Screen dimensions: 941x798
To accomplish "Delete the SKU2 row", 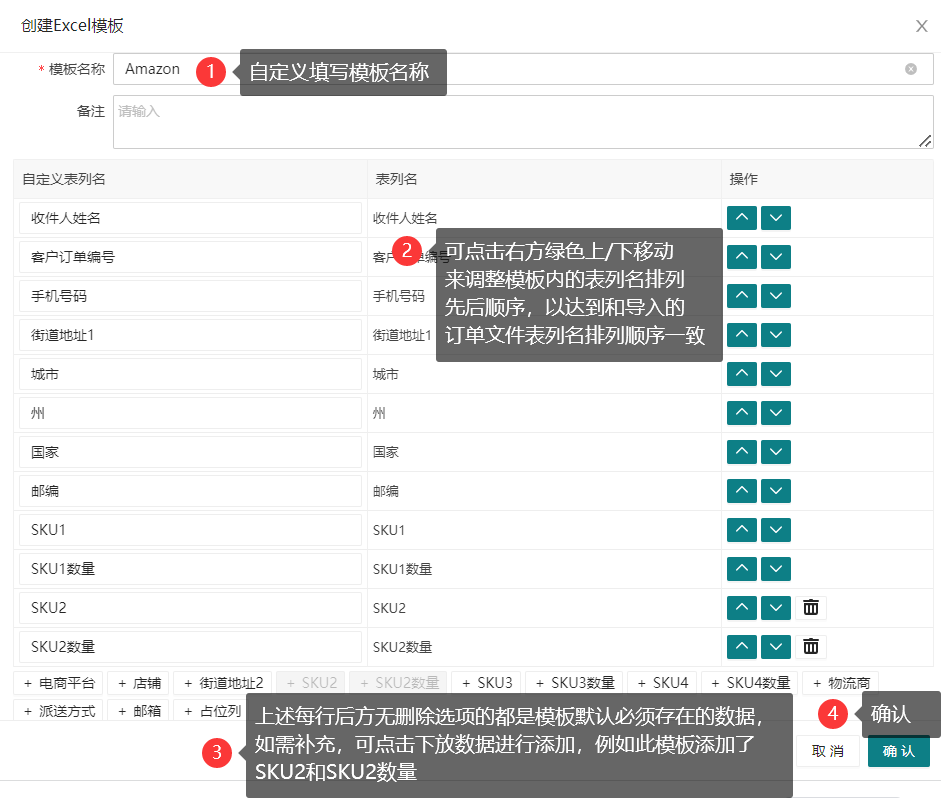I will click(x=811, y=608).
